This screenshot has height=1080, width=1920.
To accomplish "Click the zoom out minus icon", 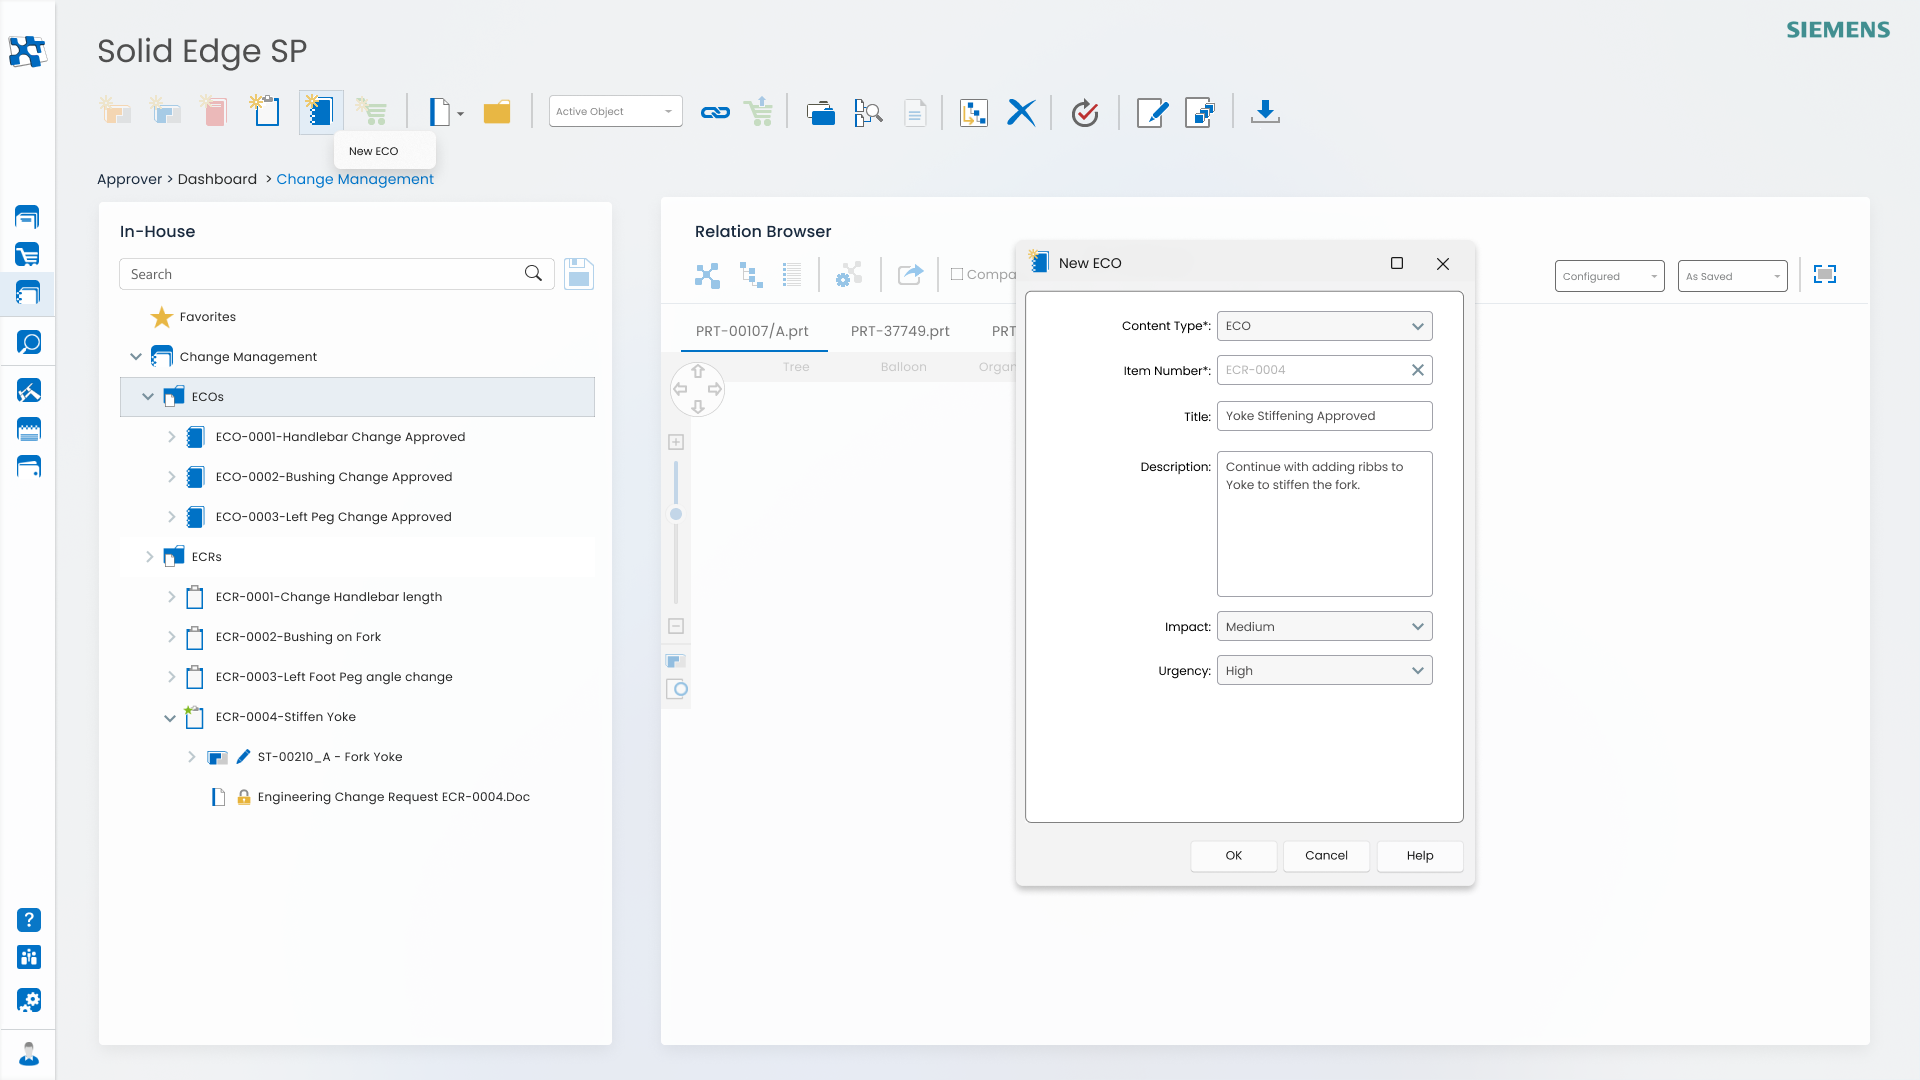I will point(676,626).
